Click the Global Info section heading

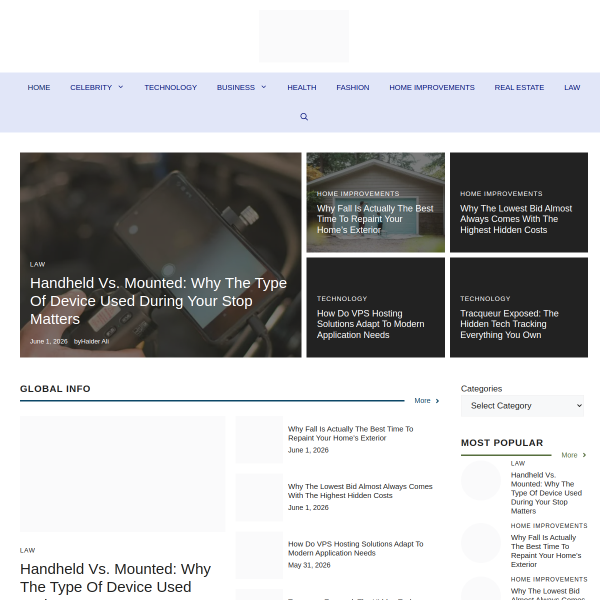tap(55, 389)
